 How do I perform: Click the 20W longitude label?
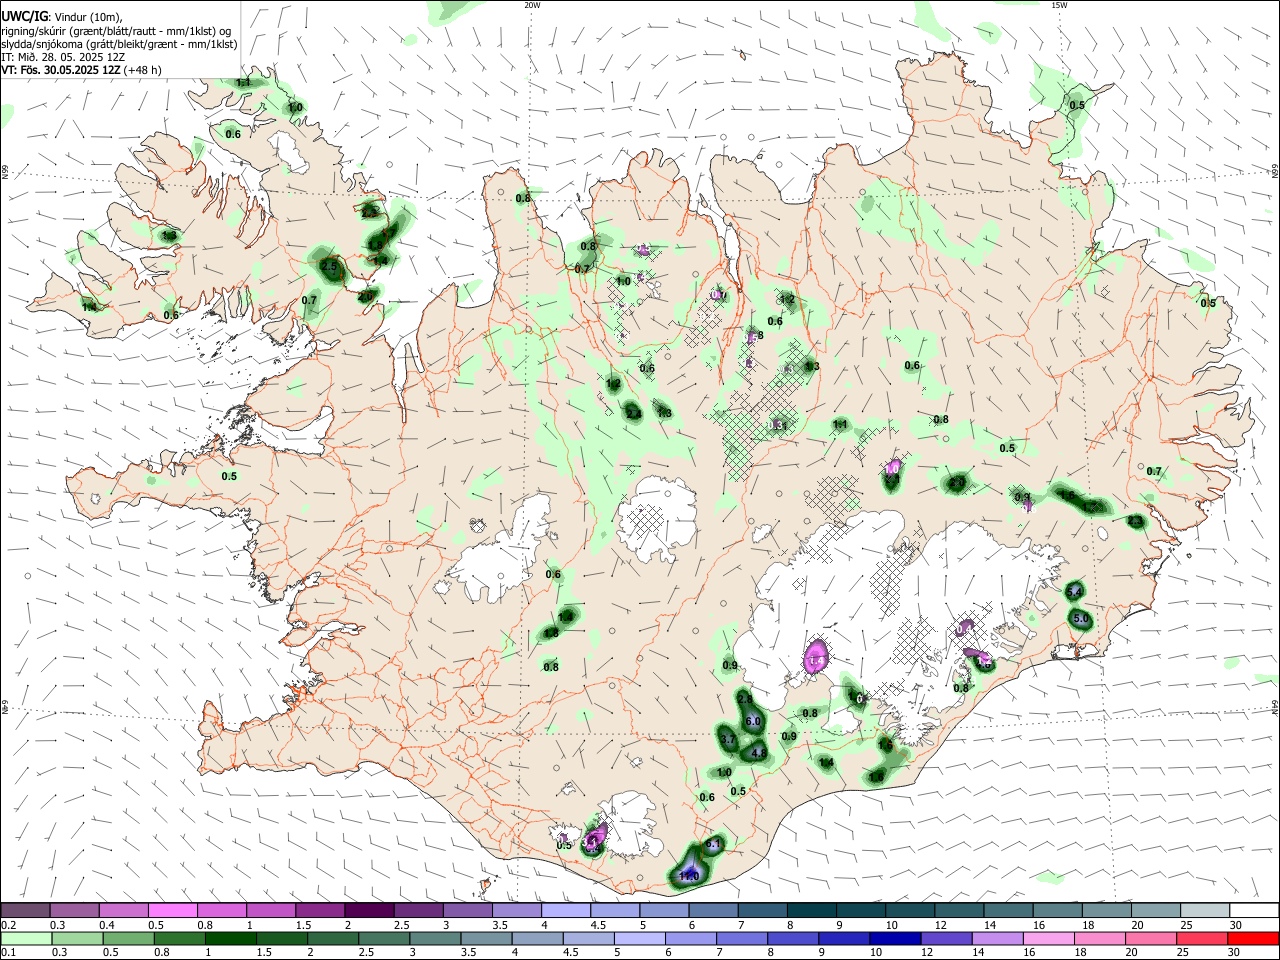(x=532, y=5)
